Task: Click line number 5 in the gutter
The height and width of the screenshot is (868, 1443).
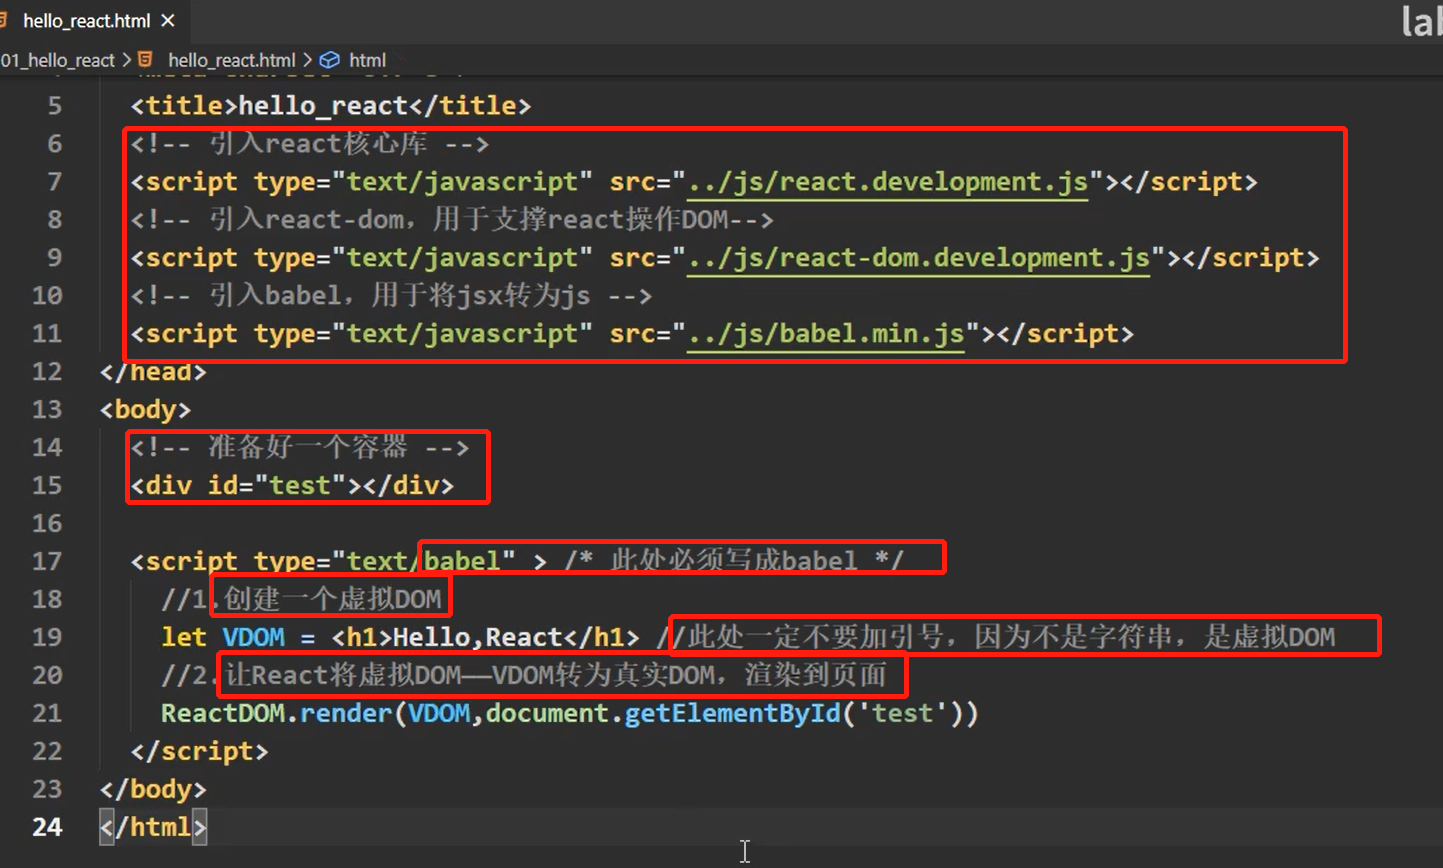Action: tap(54, 106)
